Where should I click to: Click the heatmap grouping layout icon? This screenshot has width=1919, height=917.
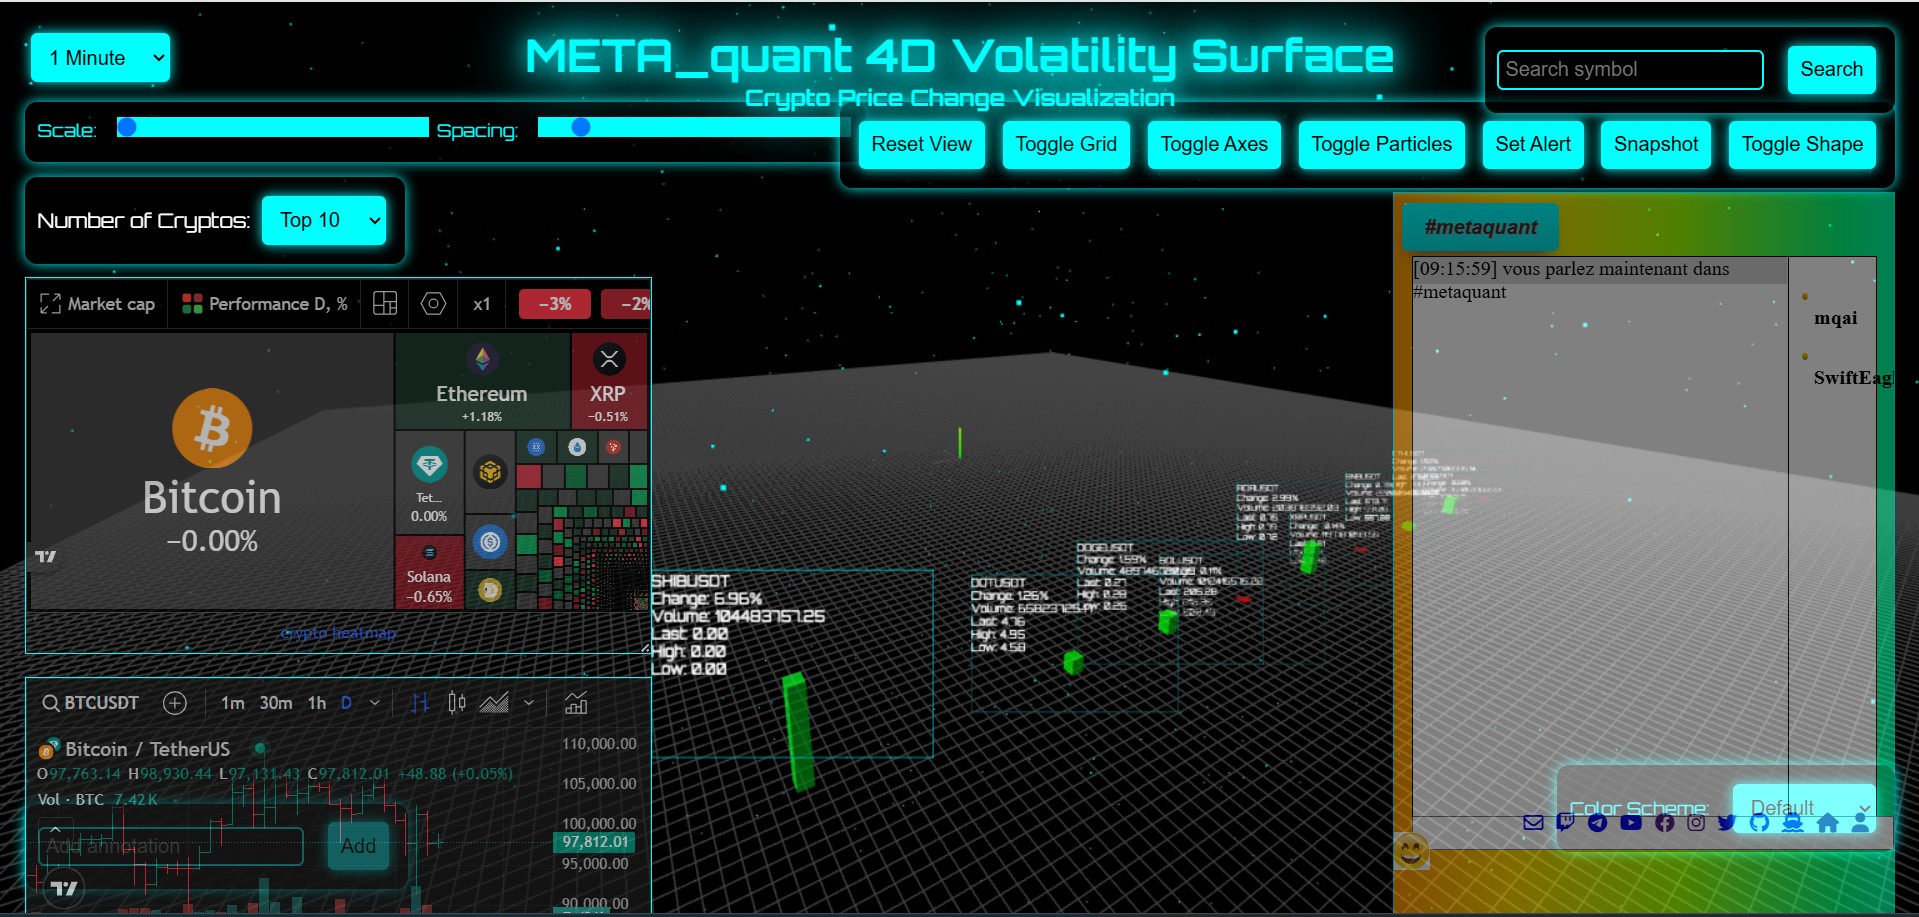pyautogui.click(x=385, y=304)
